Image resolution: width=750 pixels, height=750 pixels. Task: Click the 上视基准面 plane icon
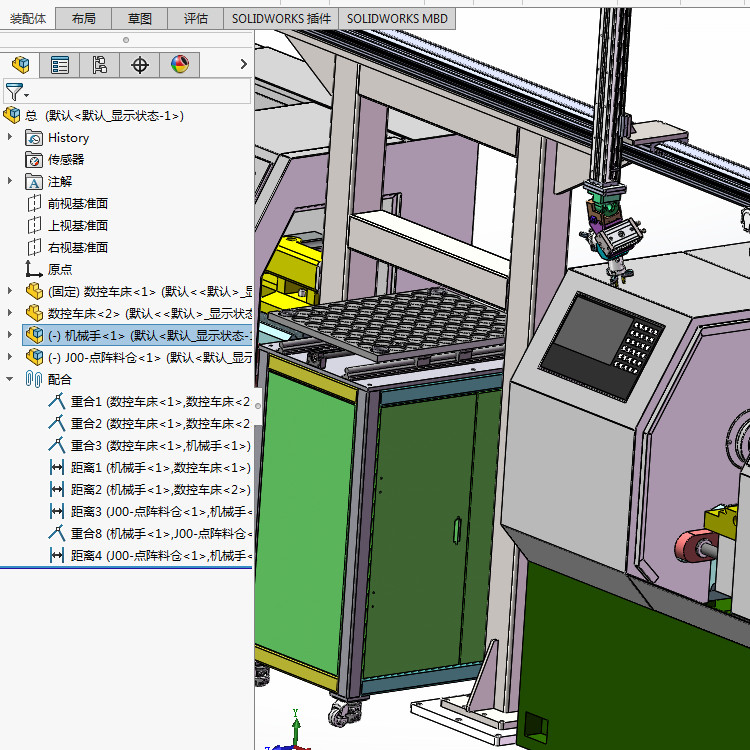(x=34, y=226)
